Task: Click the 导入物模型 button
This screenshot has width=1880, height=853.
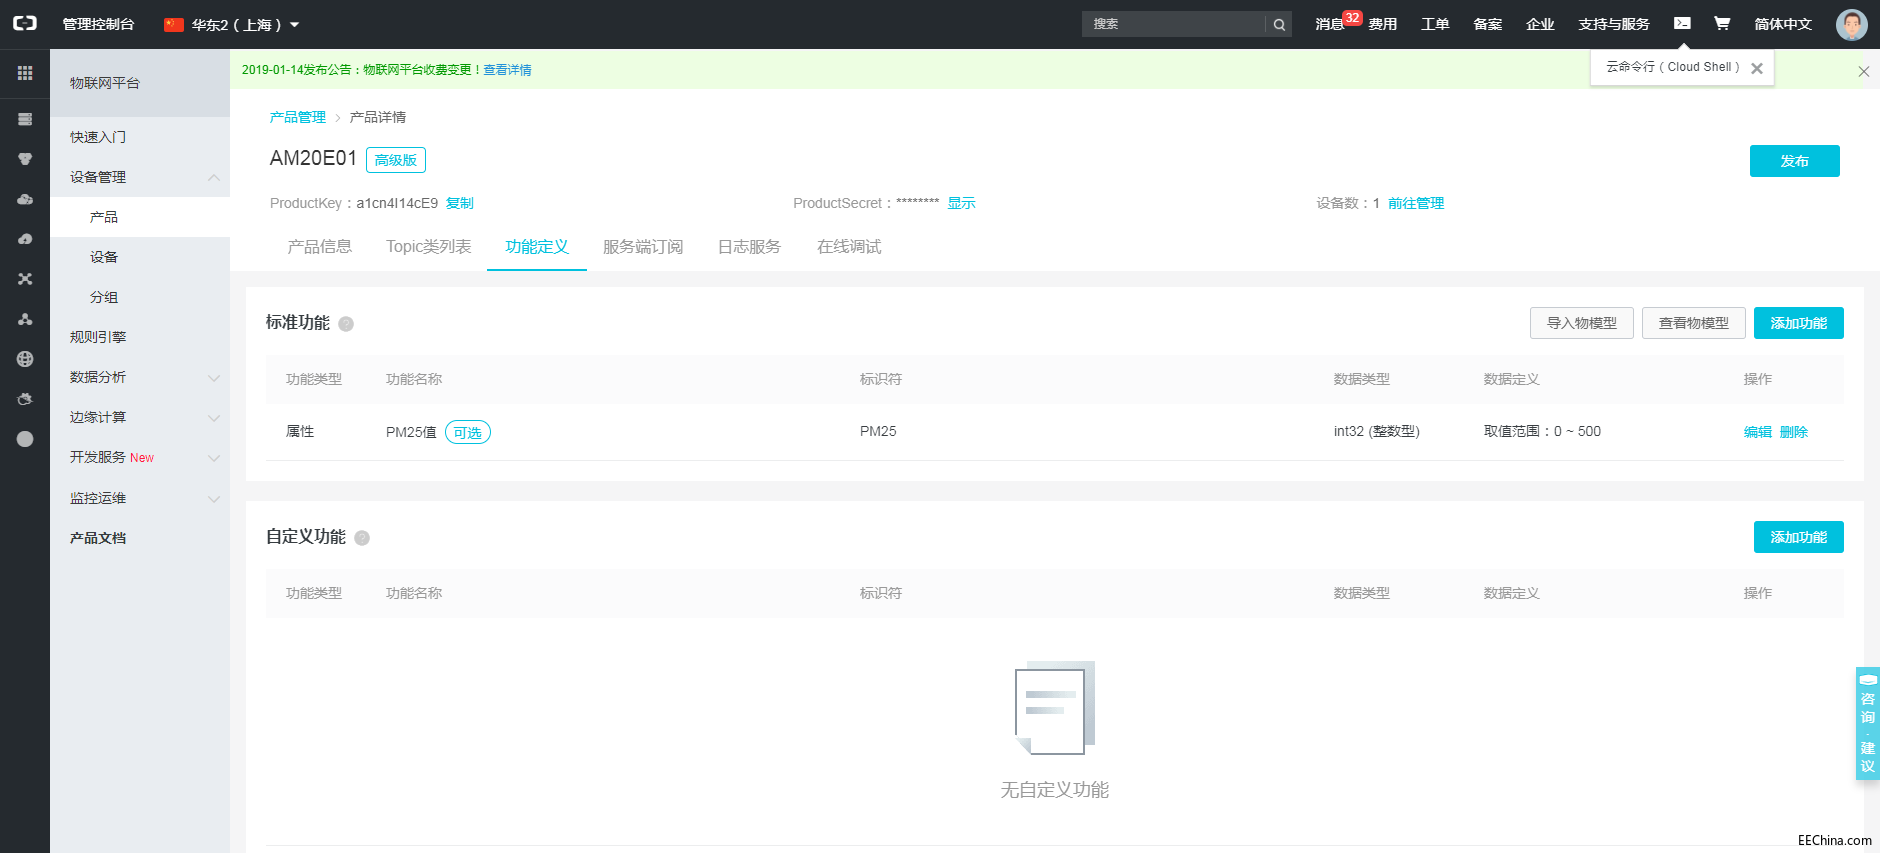Action: [x=1581, y=323]
